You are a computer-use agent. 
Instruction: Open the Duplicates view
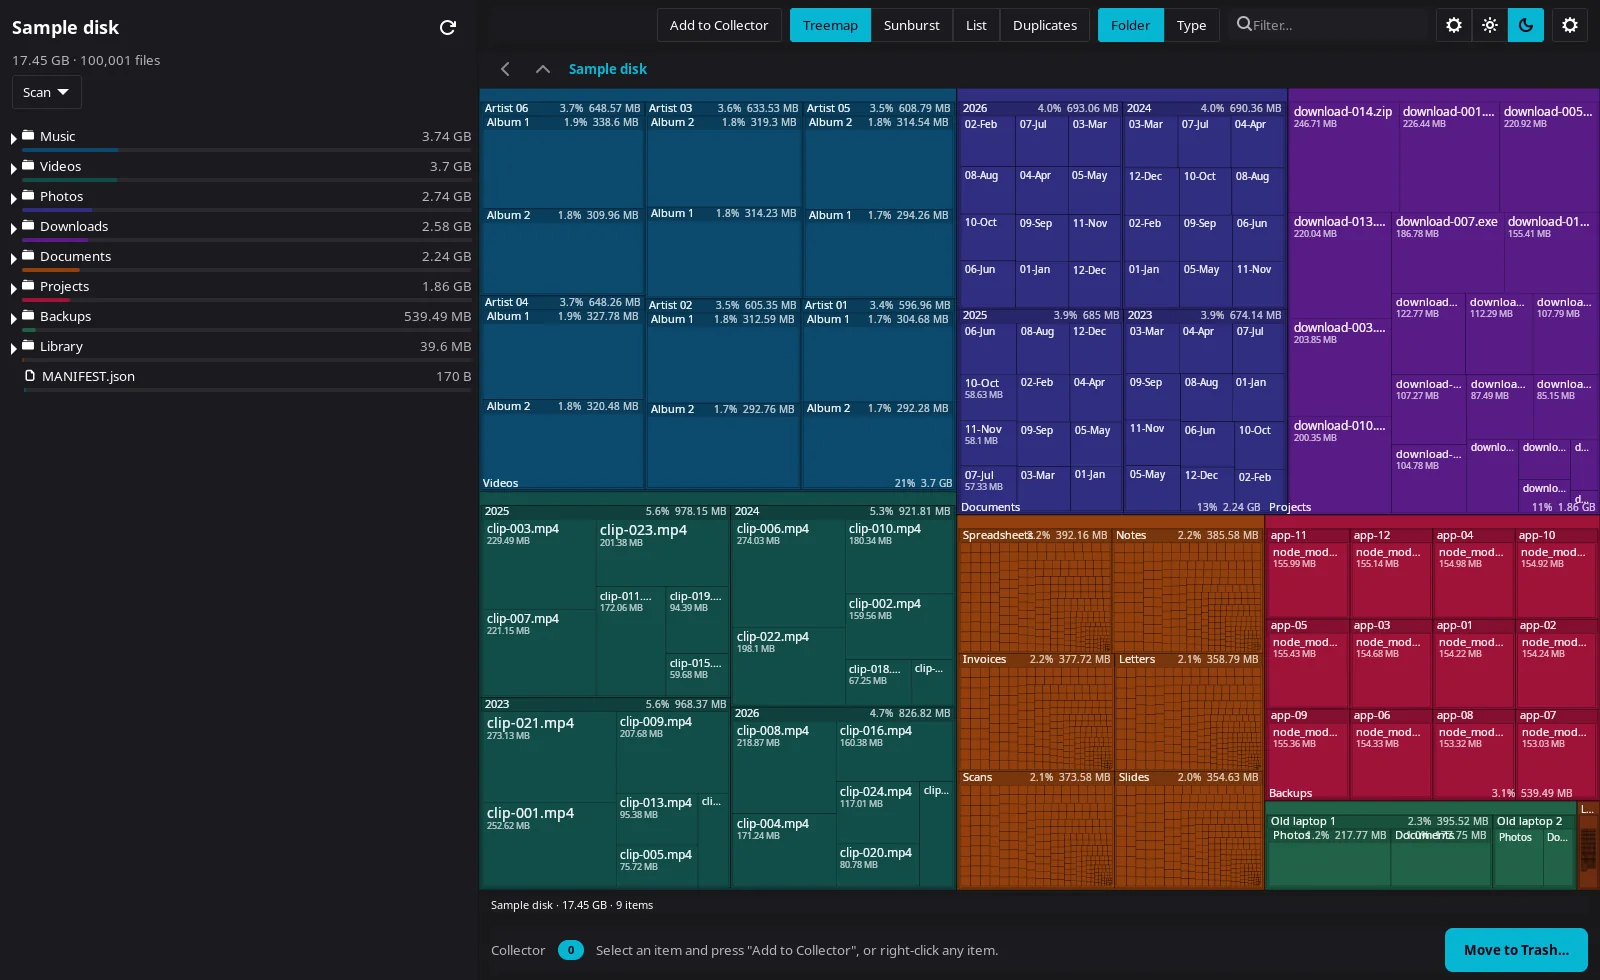pos(1044,25)
